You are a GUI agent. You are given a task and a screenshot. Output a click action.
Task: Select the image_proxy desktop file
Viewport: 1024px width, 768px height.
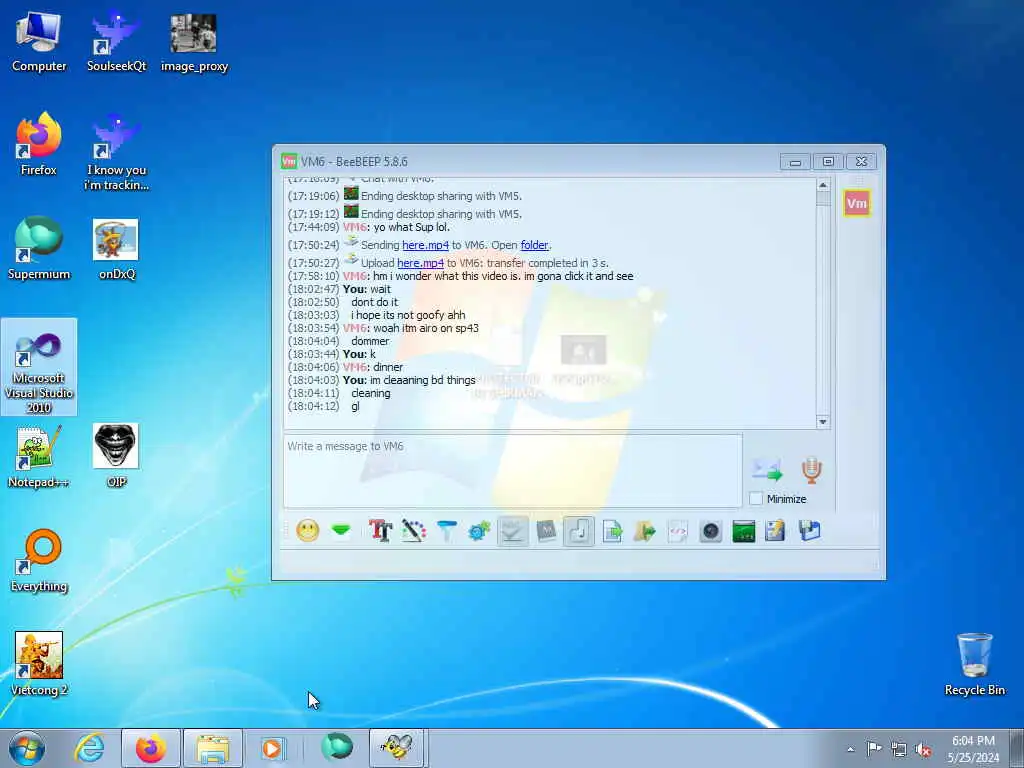[194, 43]
